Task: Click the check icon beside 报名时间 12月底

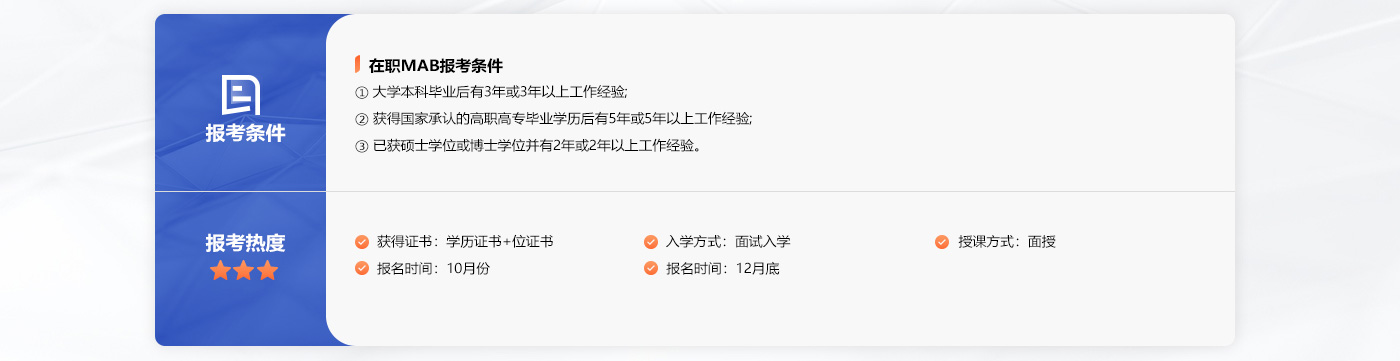Action: click(x=651, y=268)
